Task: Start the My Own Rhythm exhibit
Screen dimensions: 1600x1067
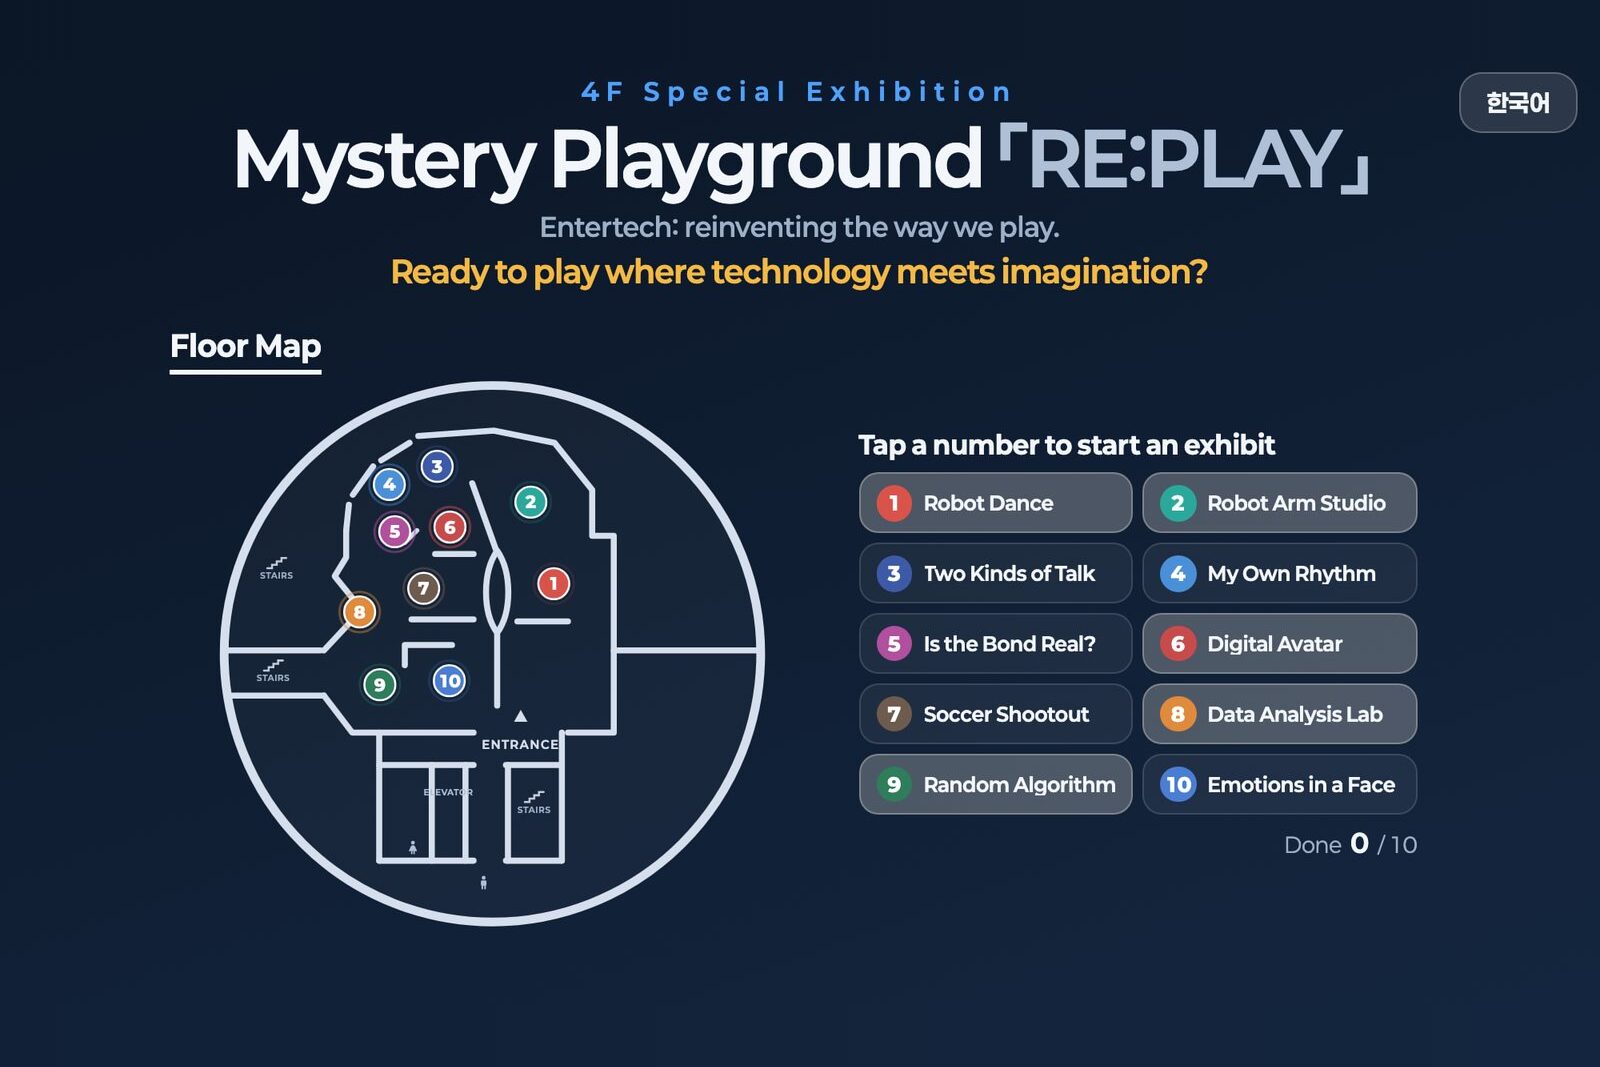Action: click(x=1279, y=573)
